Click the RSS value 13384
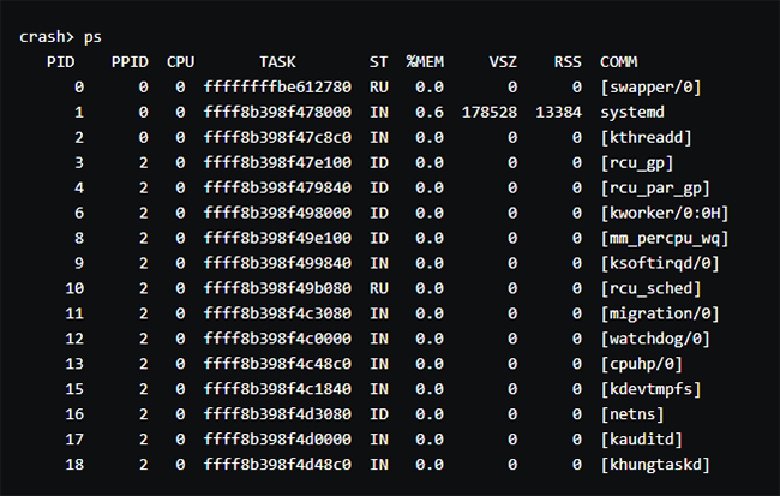This screenshot has height=496, width=780. [558, 112]
